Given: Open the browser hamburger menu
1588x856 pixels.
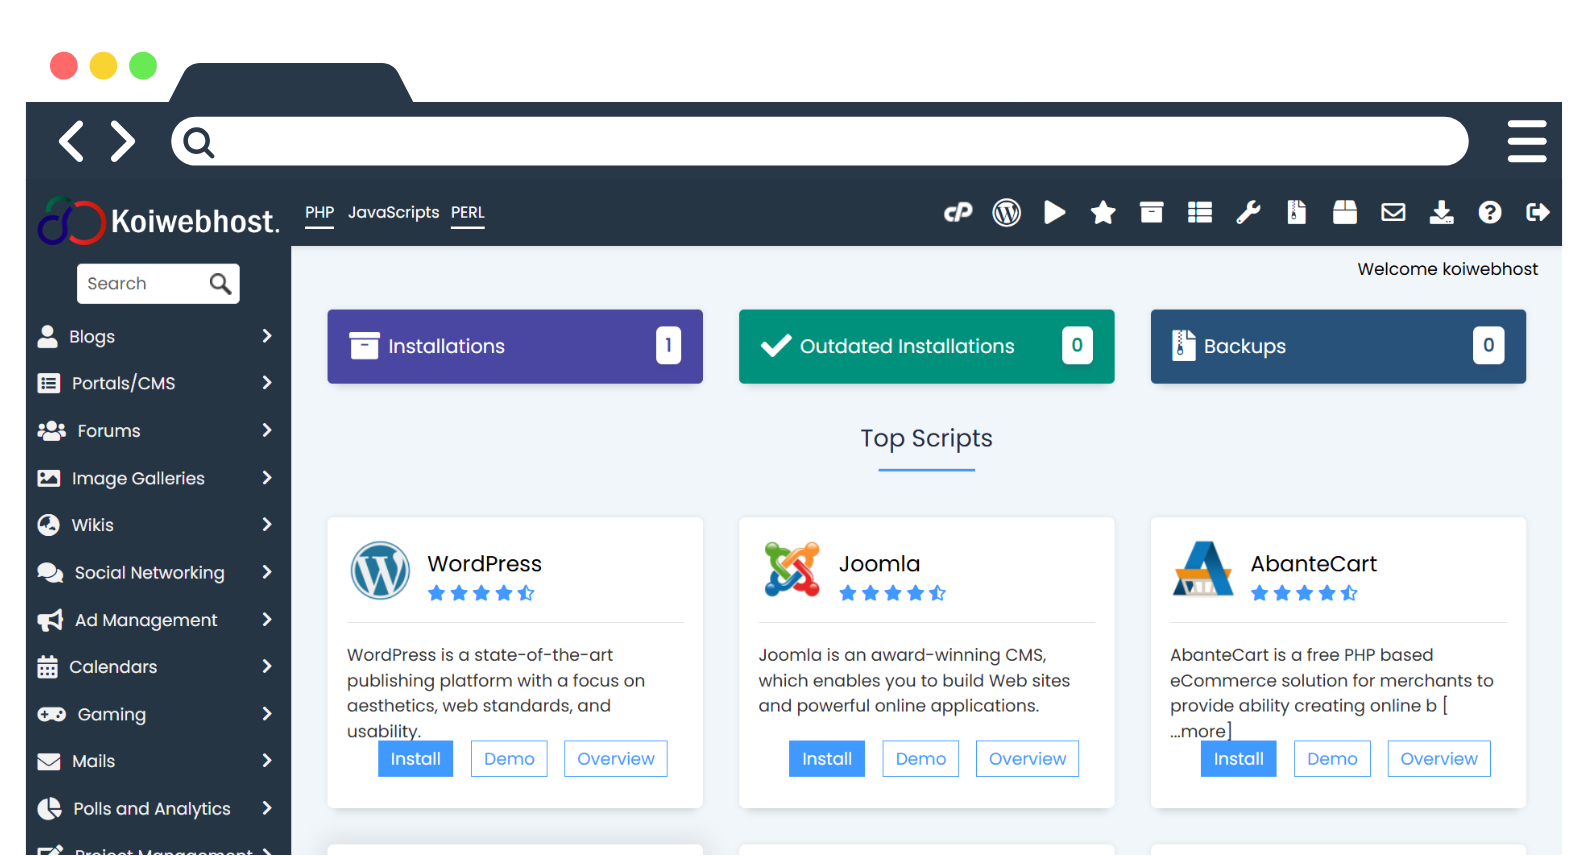Looking at the screenshot, I should [x=1526, y=141].
